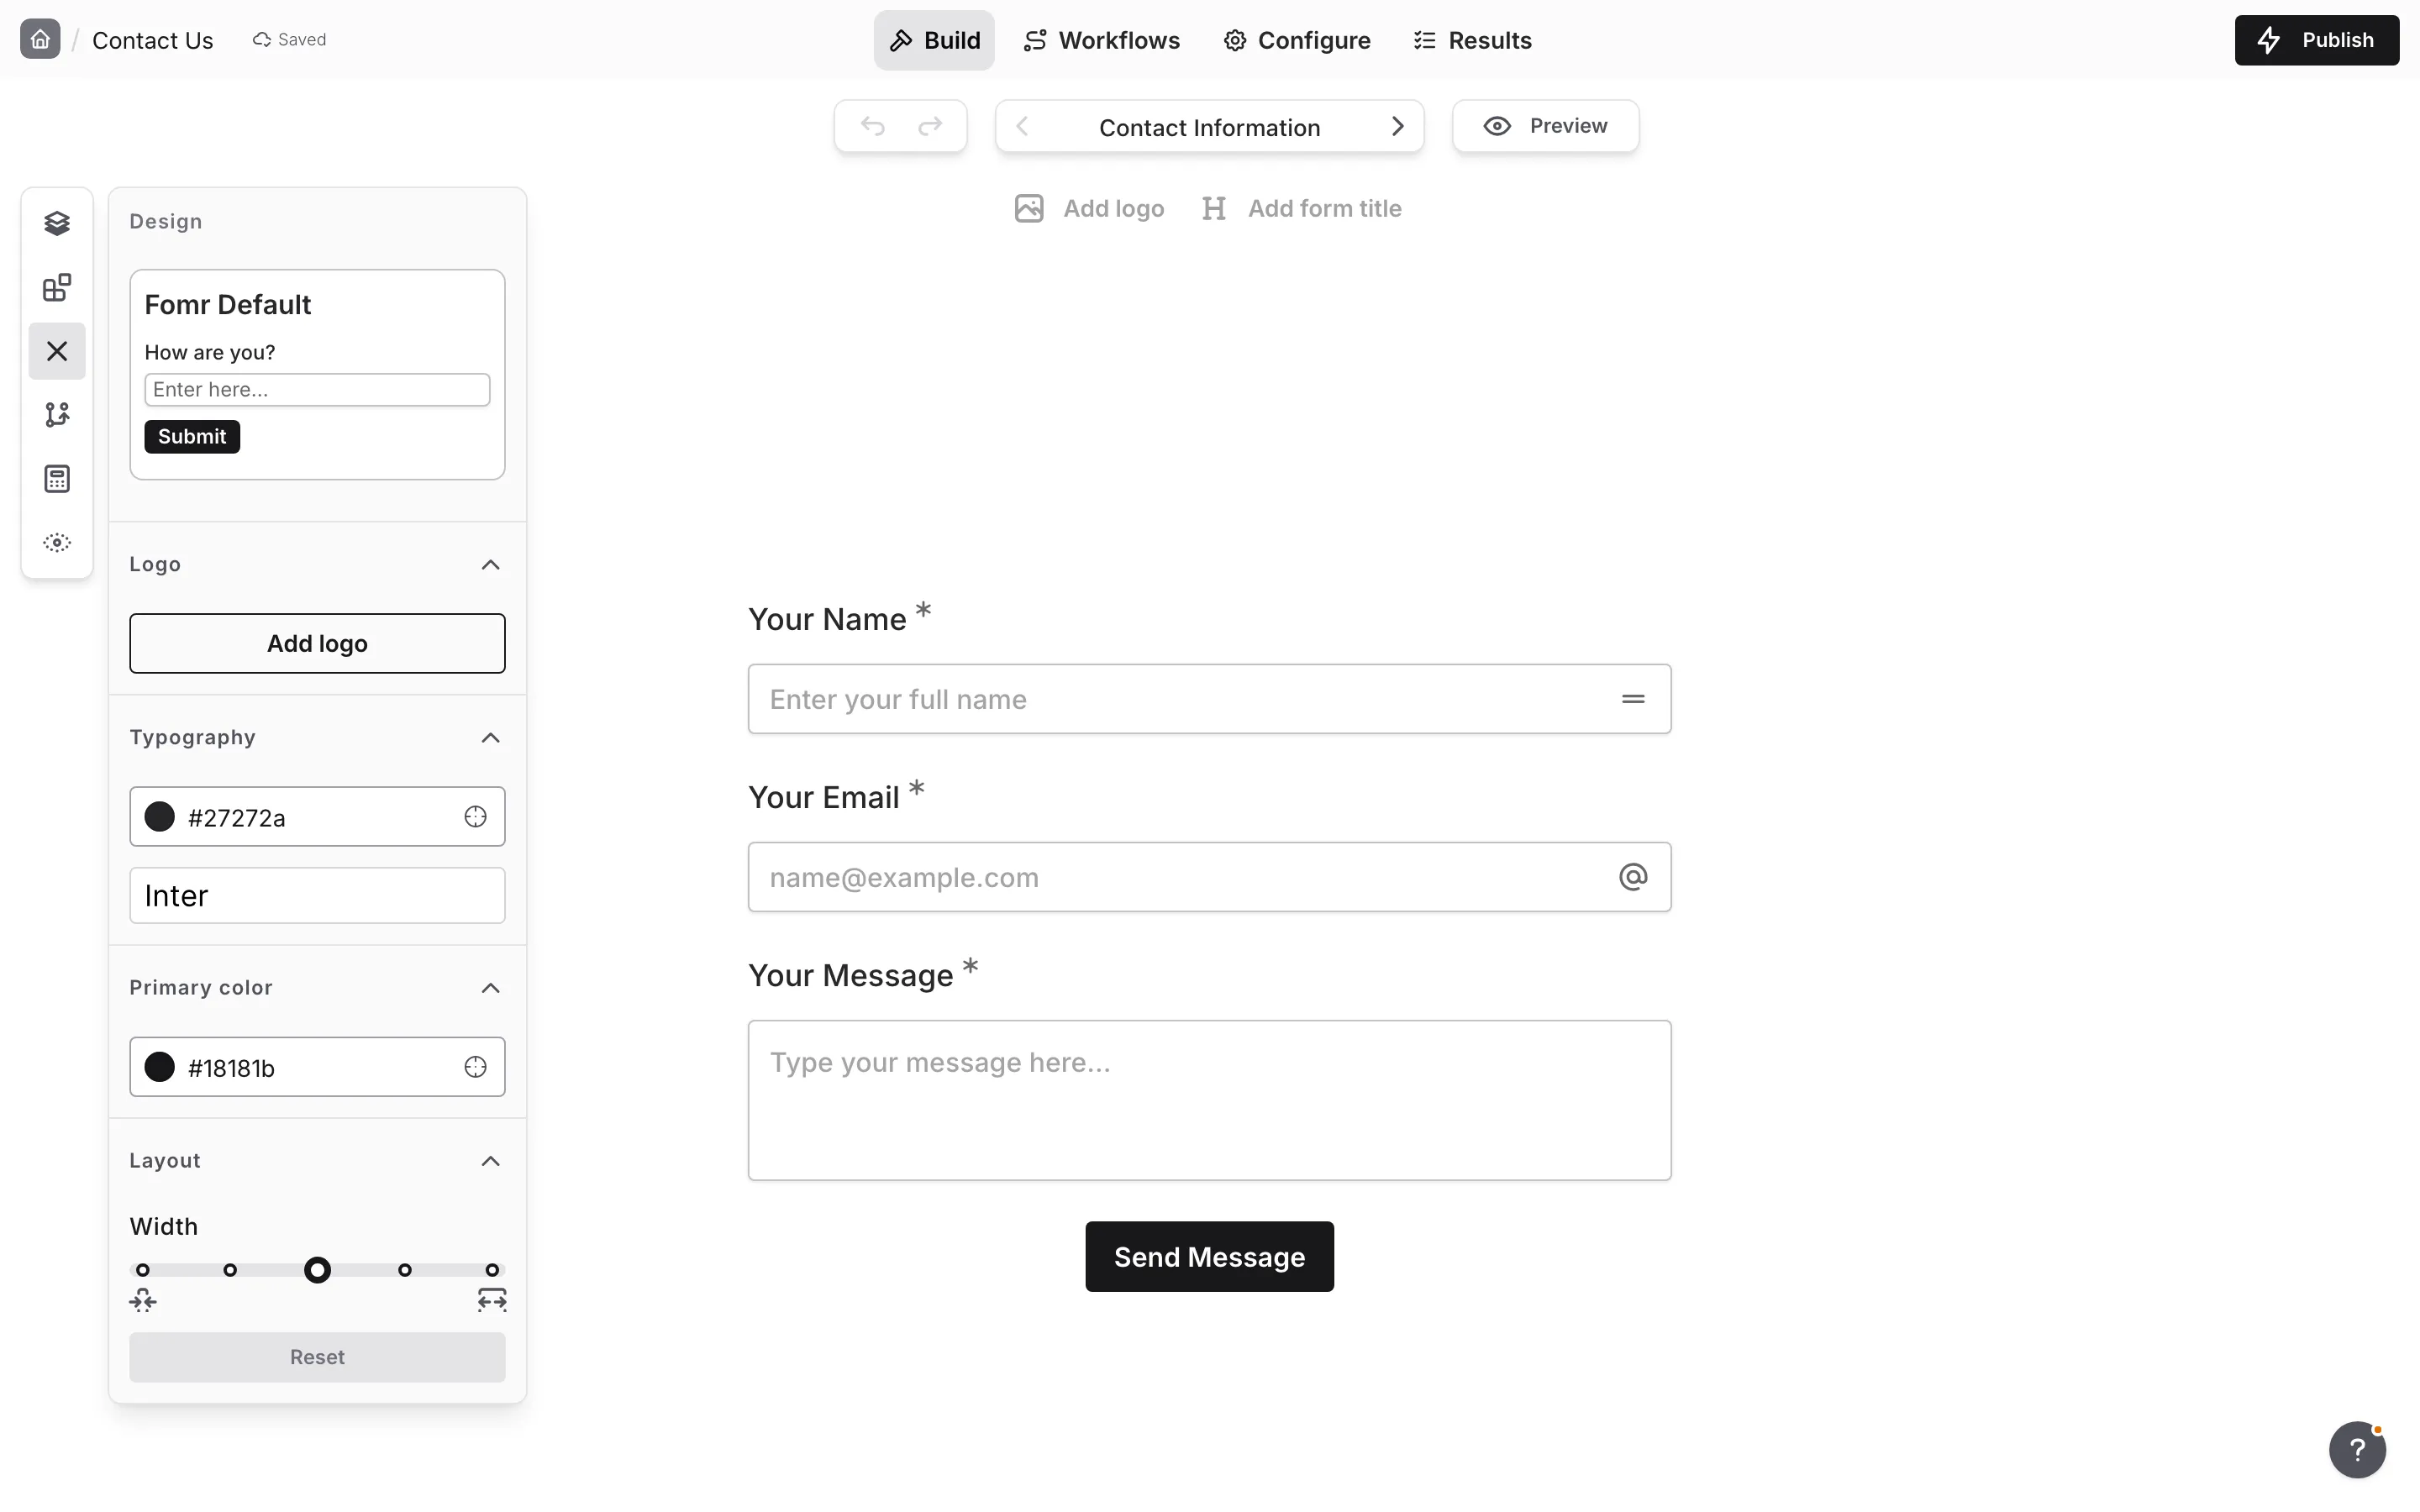Screen dimensions: 2420x1512
Task: Select the Fomr Default theme card
Action: [x=317, y=374]
